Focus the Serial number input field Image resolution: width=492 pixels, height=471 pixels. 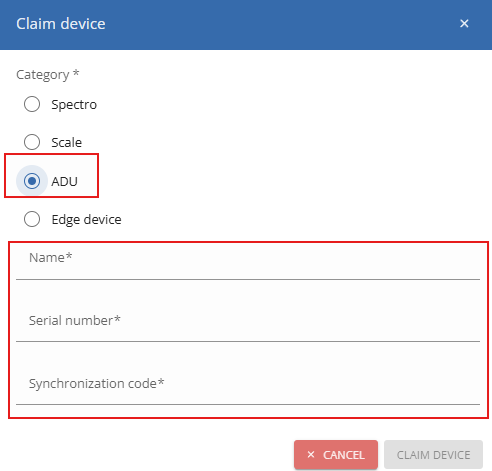(248, 324)
